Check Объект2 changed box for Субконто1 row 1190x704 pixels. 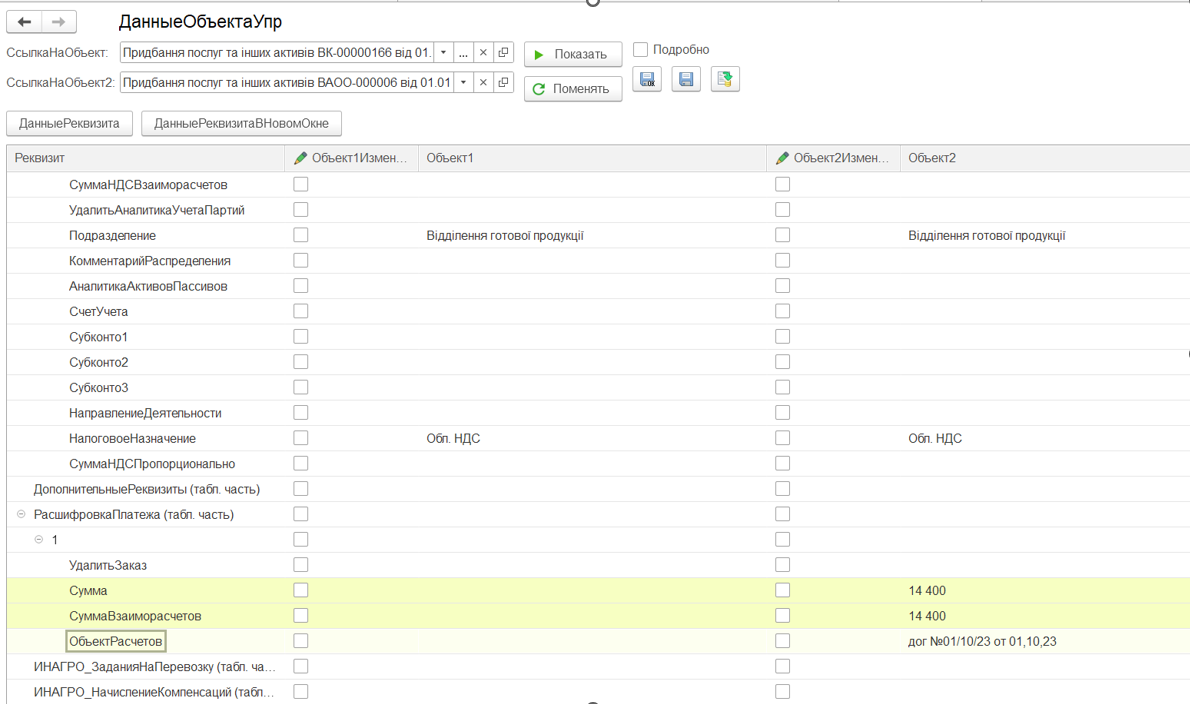coord(782,336)
